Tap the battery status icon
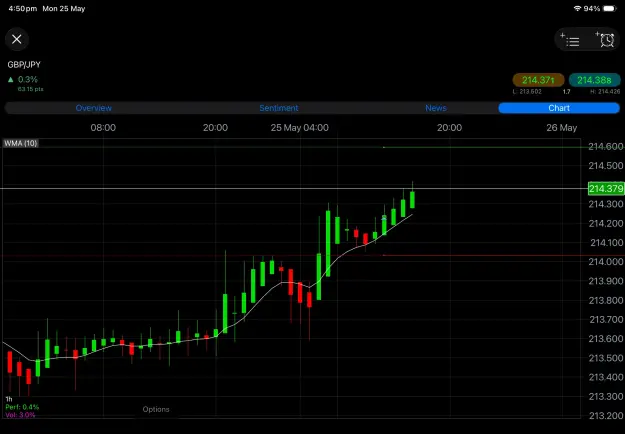Image resolution: width=625 pixels, height=434 pixels. point(610,8)
